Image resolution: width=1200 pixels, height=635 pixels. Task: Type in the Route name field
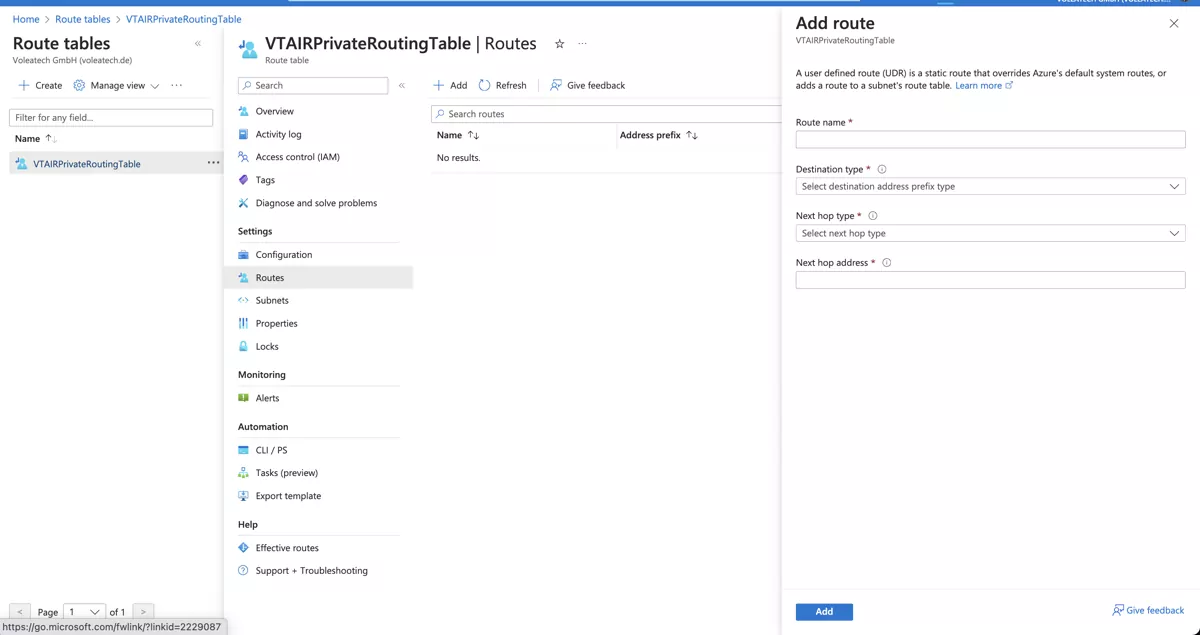point(989,139)
